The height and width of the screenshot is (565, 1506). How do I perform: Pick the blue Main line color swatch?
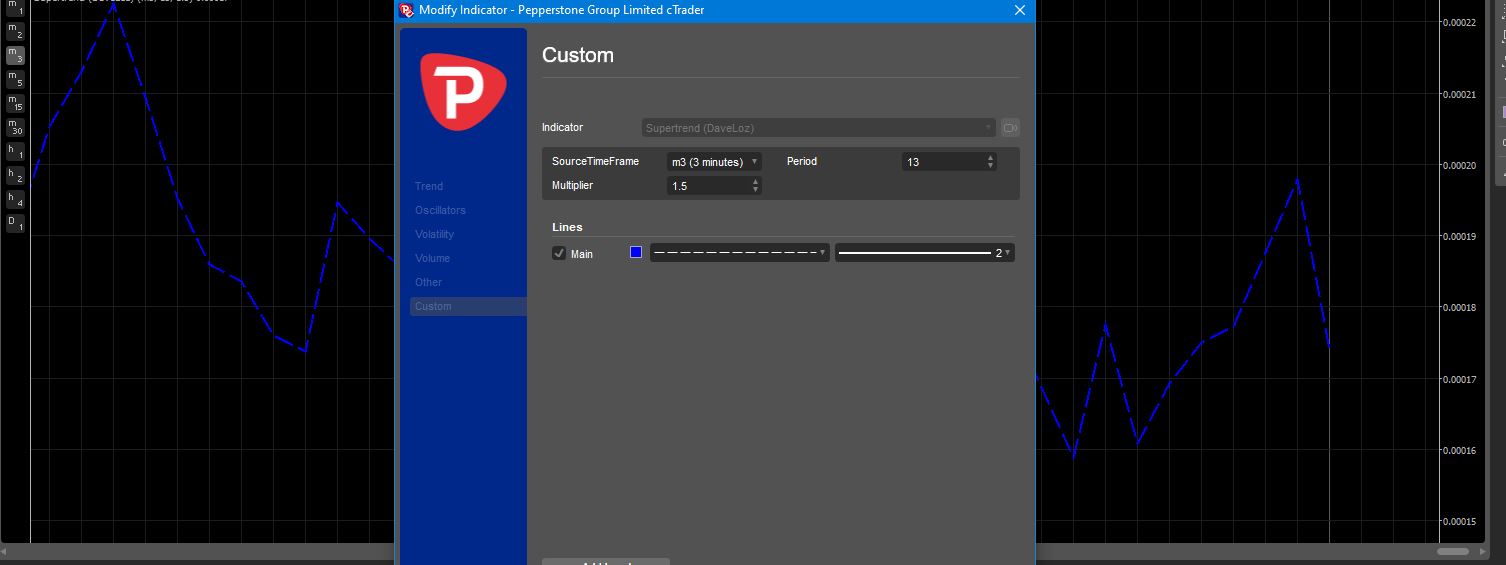click(636, 253)
